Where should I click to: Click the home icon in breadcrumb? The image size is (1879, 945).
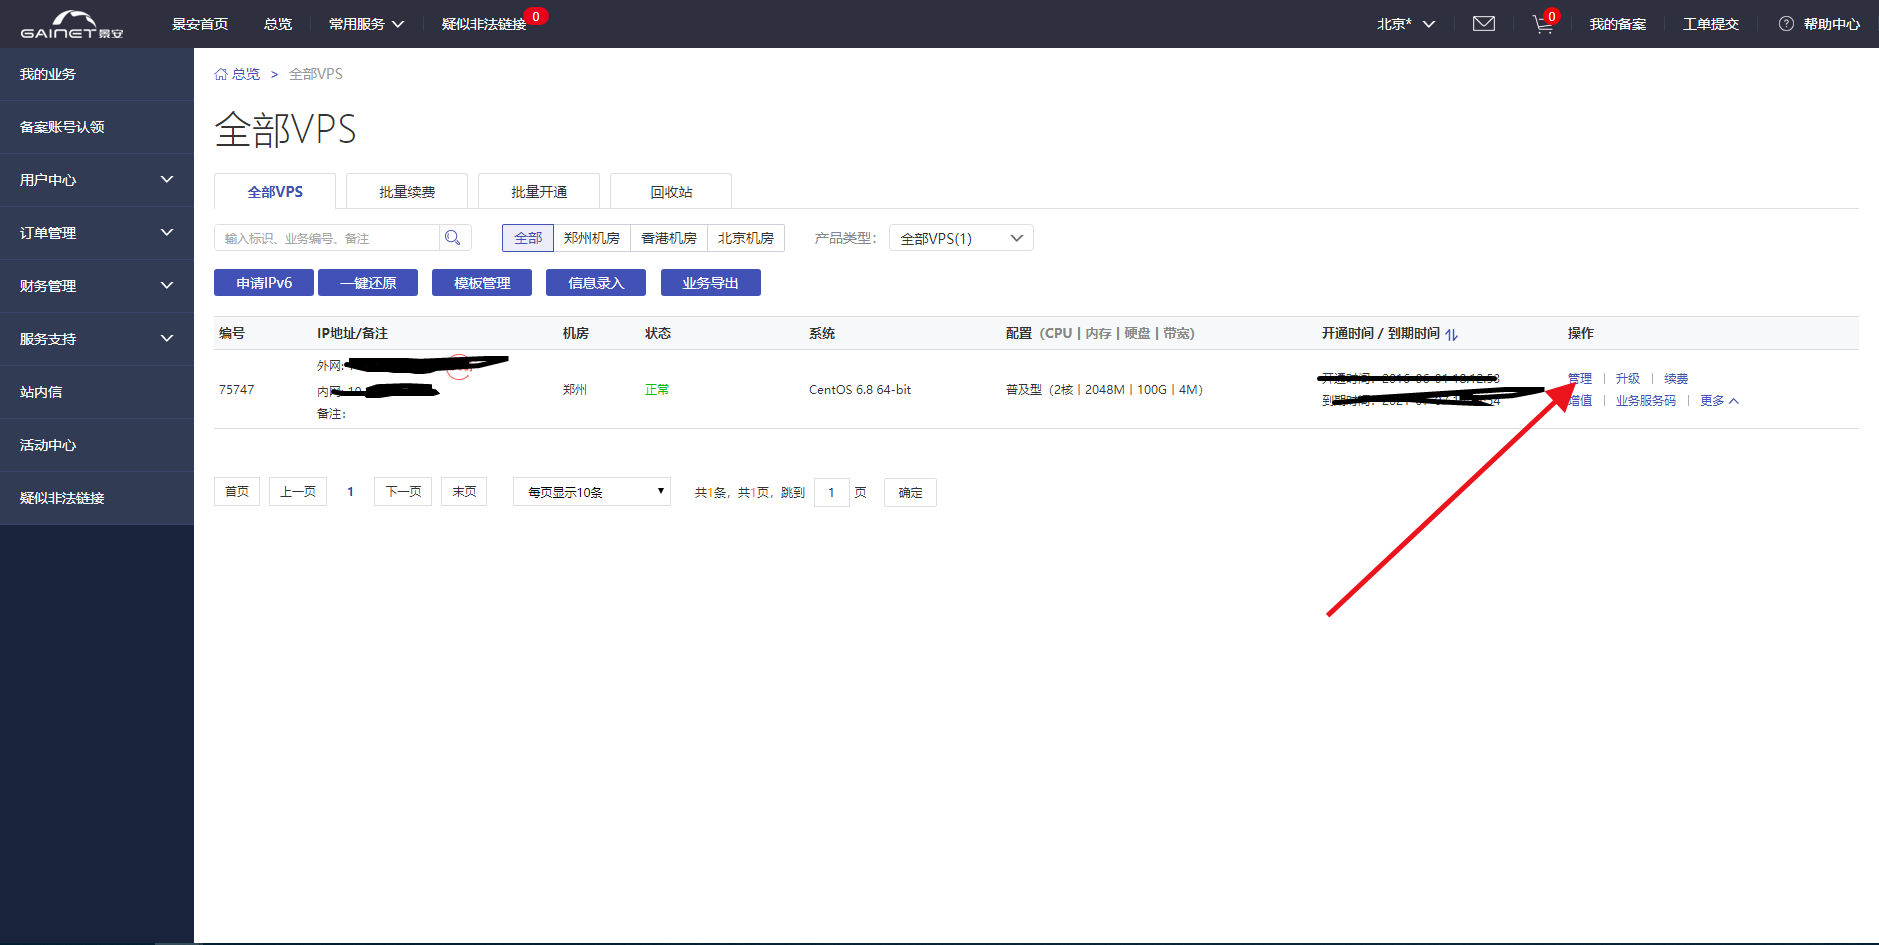coord(221,74)
